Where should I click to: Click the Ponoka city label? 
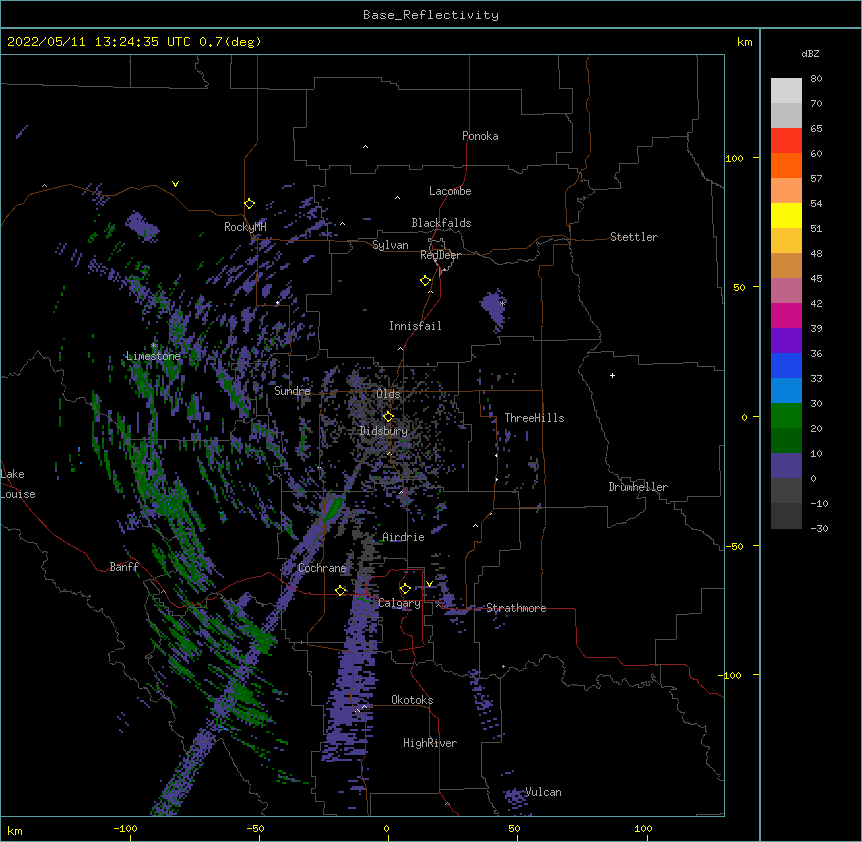tap(480, 136)
